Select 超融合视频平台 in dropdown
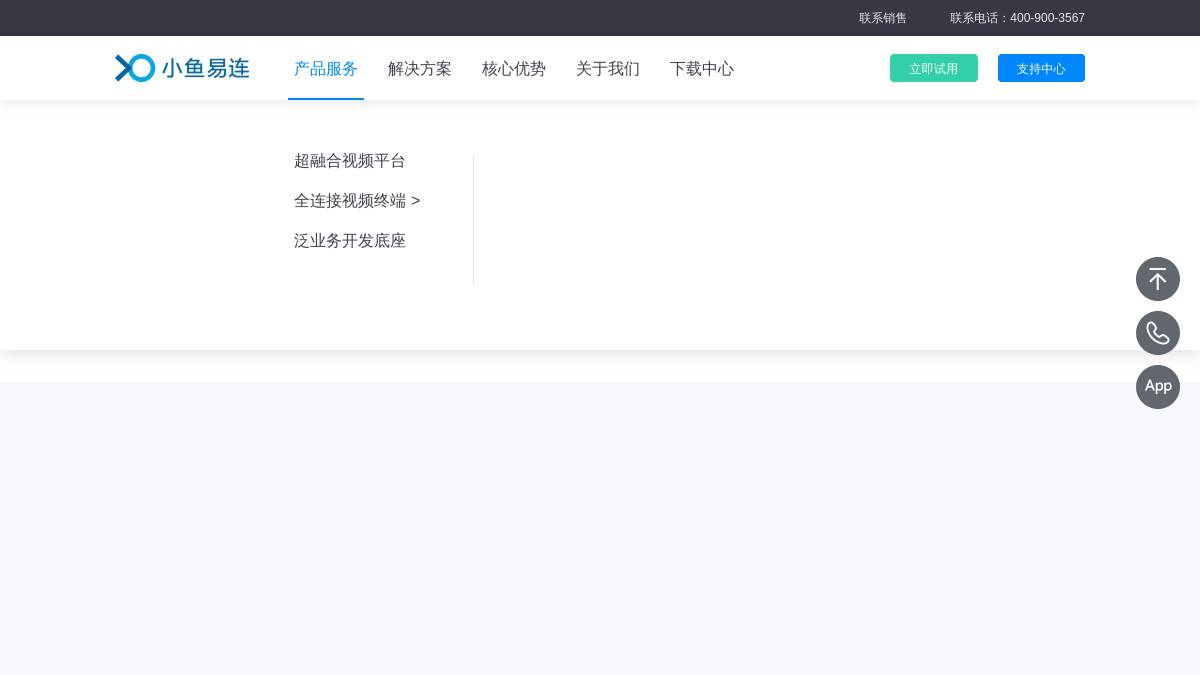 click(x=350, y=161)
